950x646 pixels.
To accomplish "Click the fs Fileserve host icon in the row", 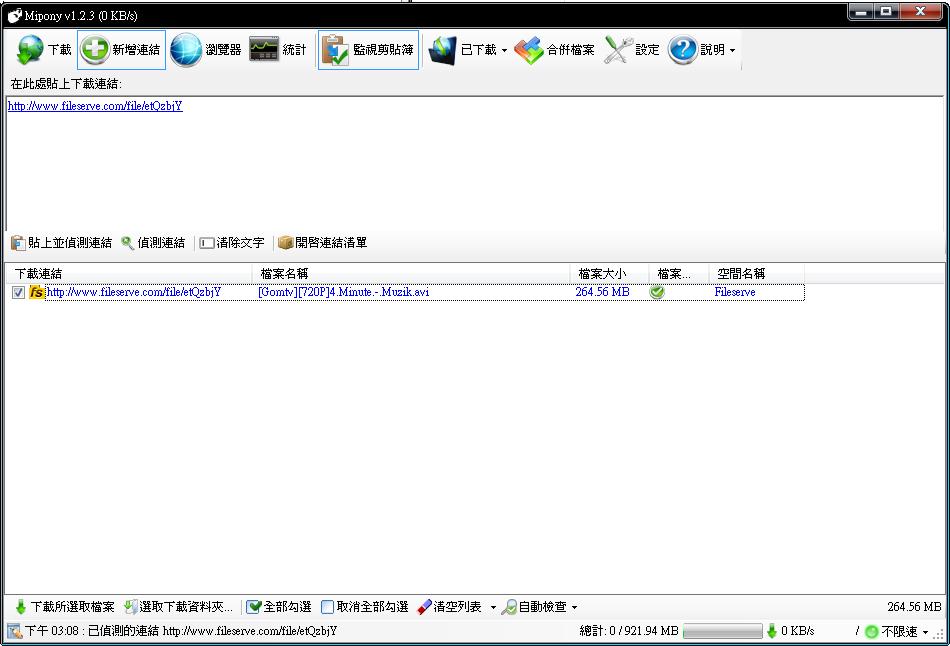I will pyautogui.click(x=36, y=292).
